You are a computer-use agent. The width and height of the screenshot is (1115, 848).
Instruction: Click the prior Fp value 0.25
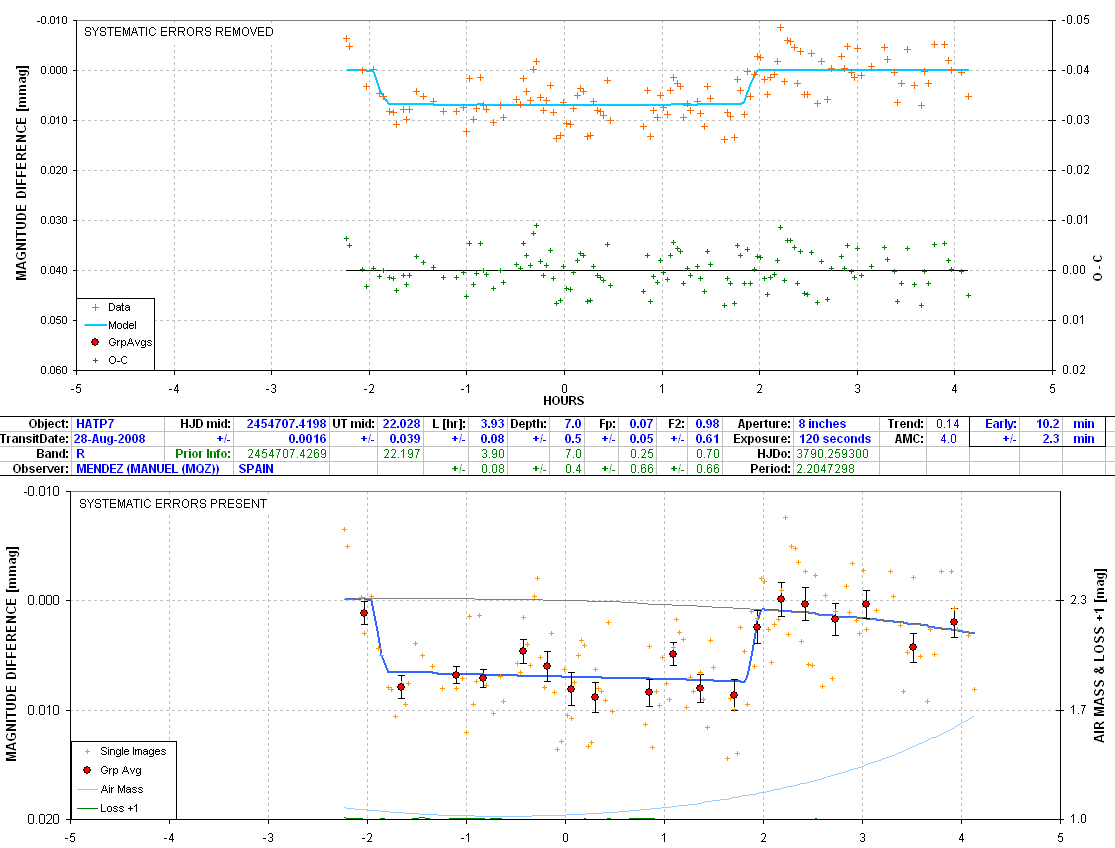(x=641, y=453)
